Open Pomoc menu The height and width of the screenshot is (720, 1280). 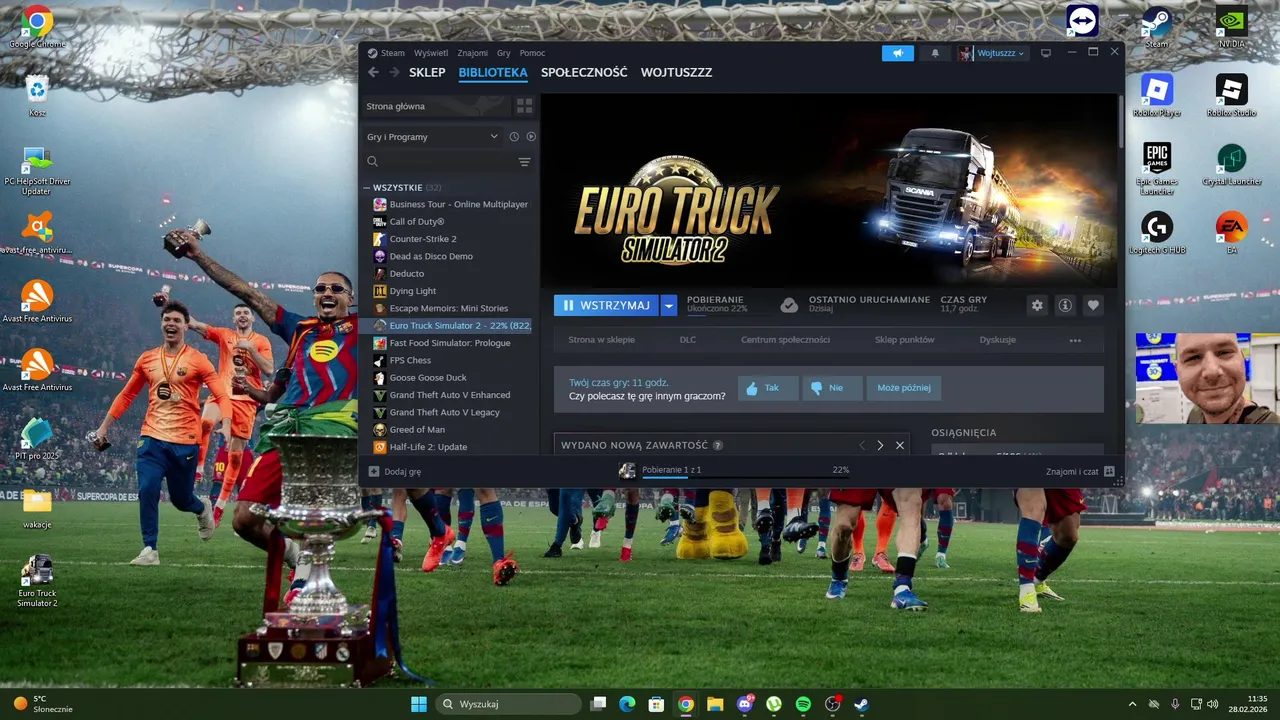pyautogui.click(x=532, y=53)
